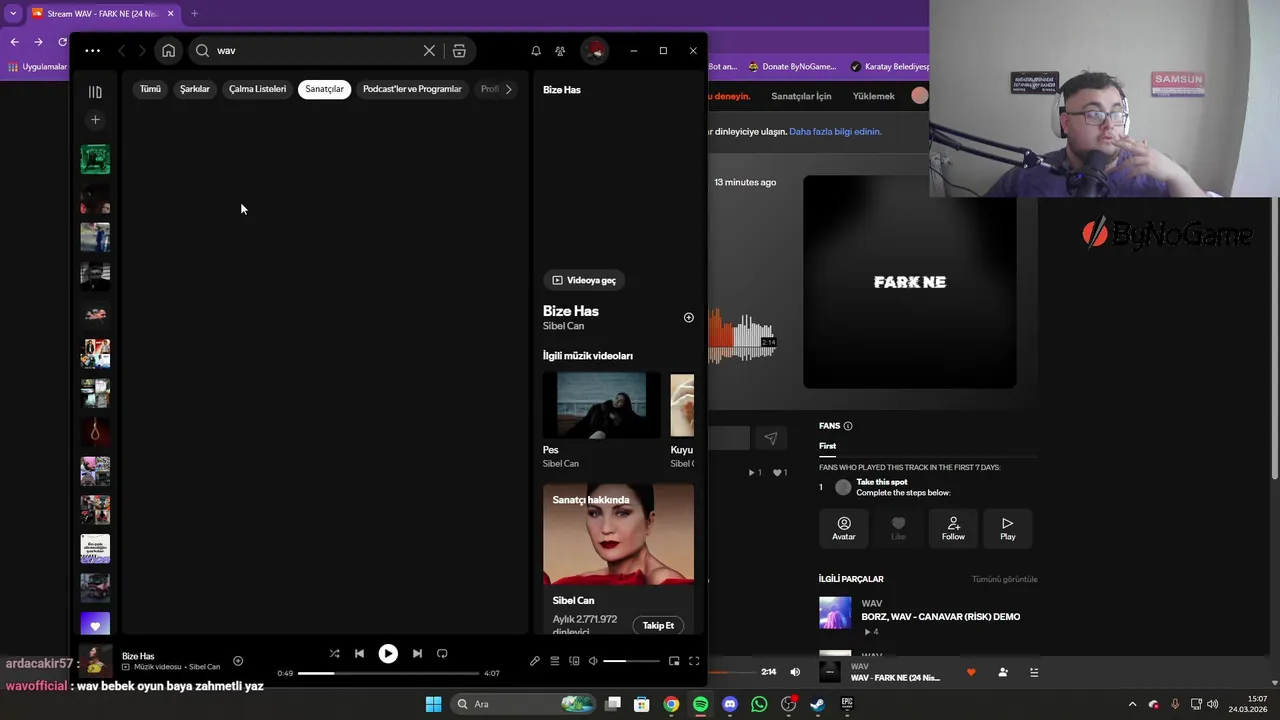Open Chrome tab list dropdown arrow
This screenshot has width=1280, height=720.
[x=13, y=14]
